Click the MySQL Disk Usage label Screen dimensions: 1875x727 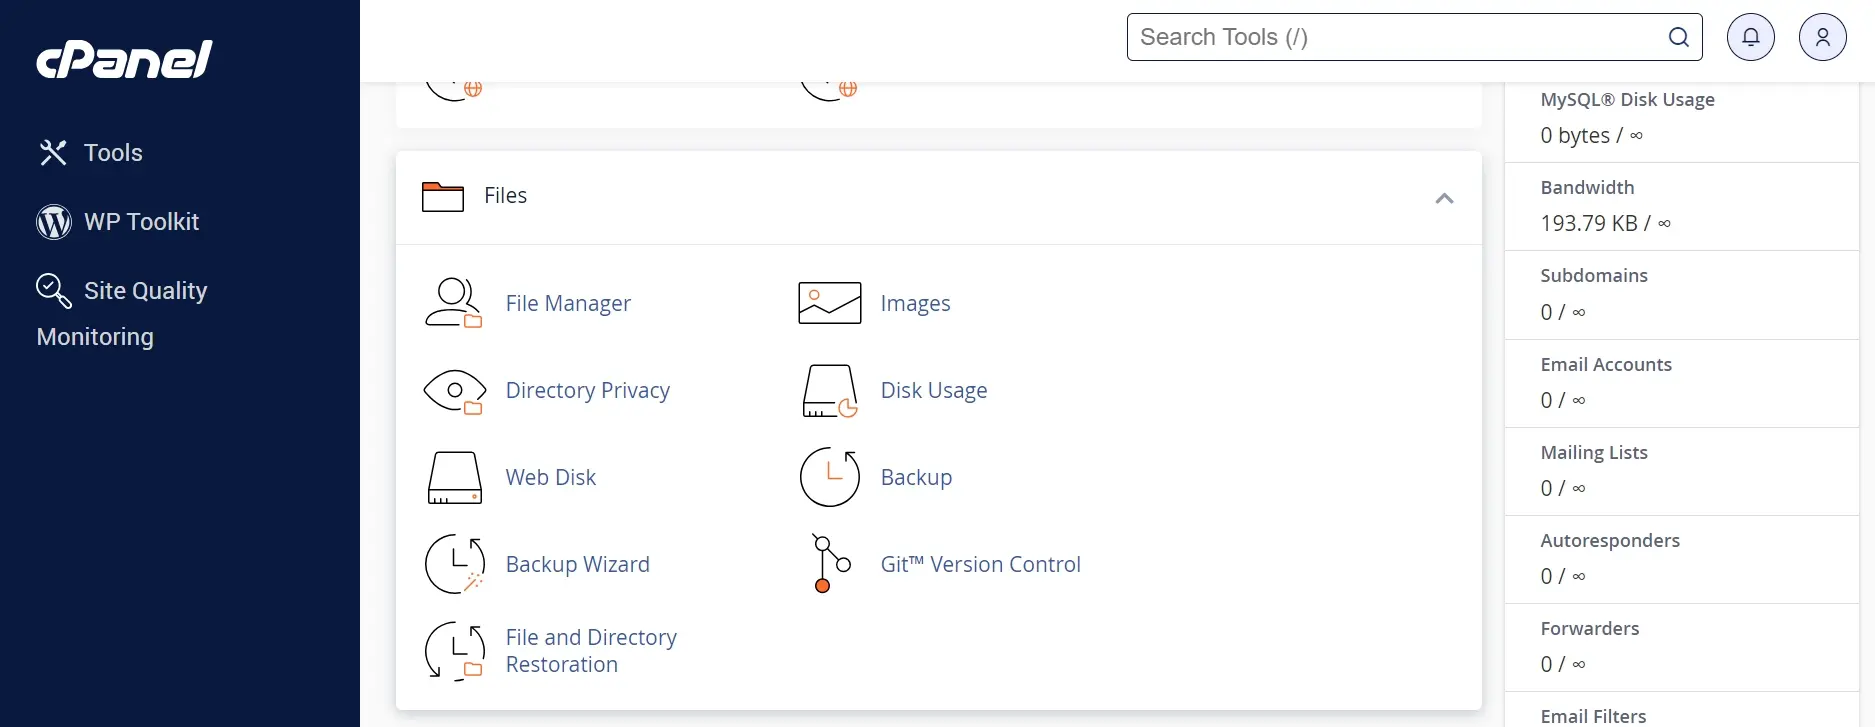[1627, 100]
